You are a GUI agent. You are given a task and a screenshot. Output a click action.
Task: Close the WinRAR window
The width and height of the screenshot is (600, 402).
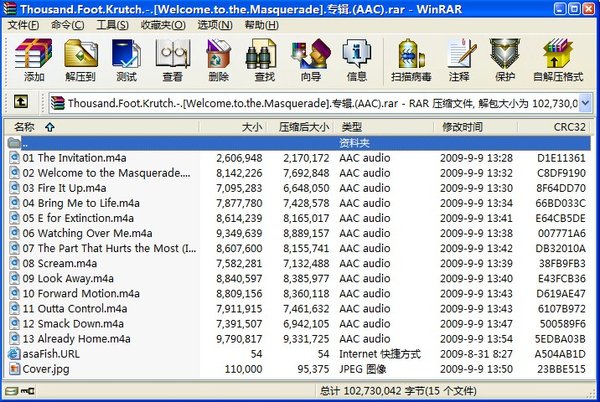pyautogui.click(x=588, y=8)
